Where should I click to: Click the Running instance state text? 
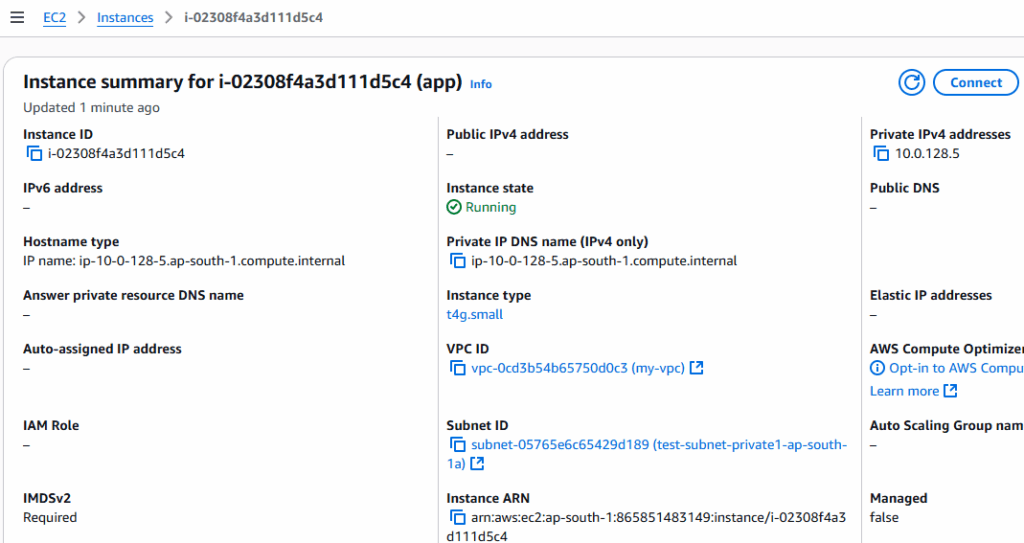pyautogui.click(x=490, y=207)
